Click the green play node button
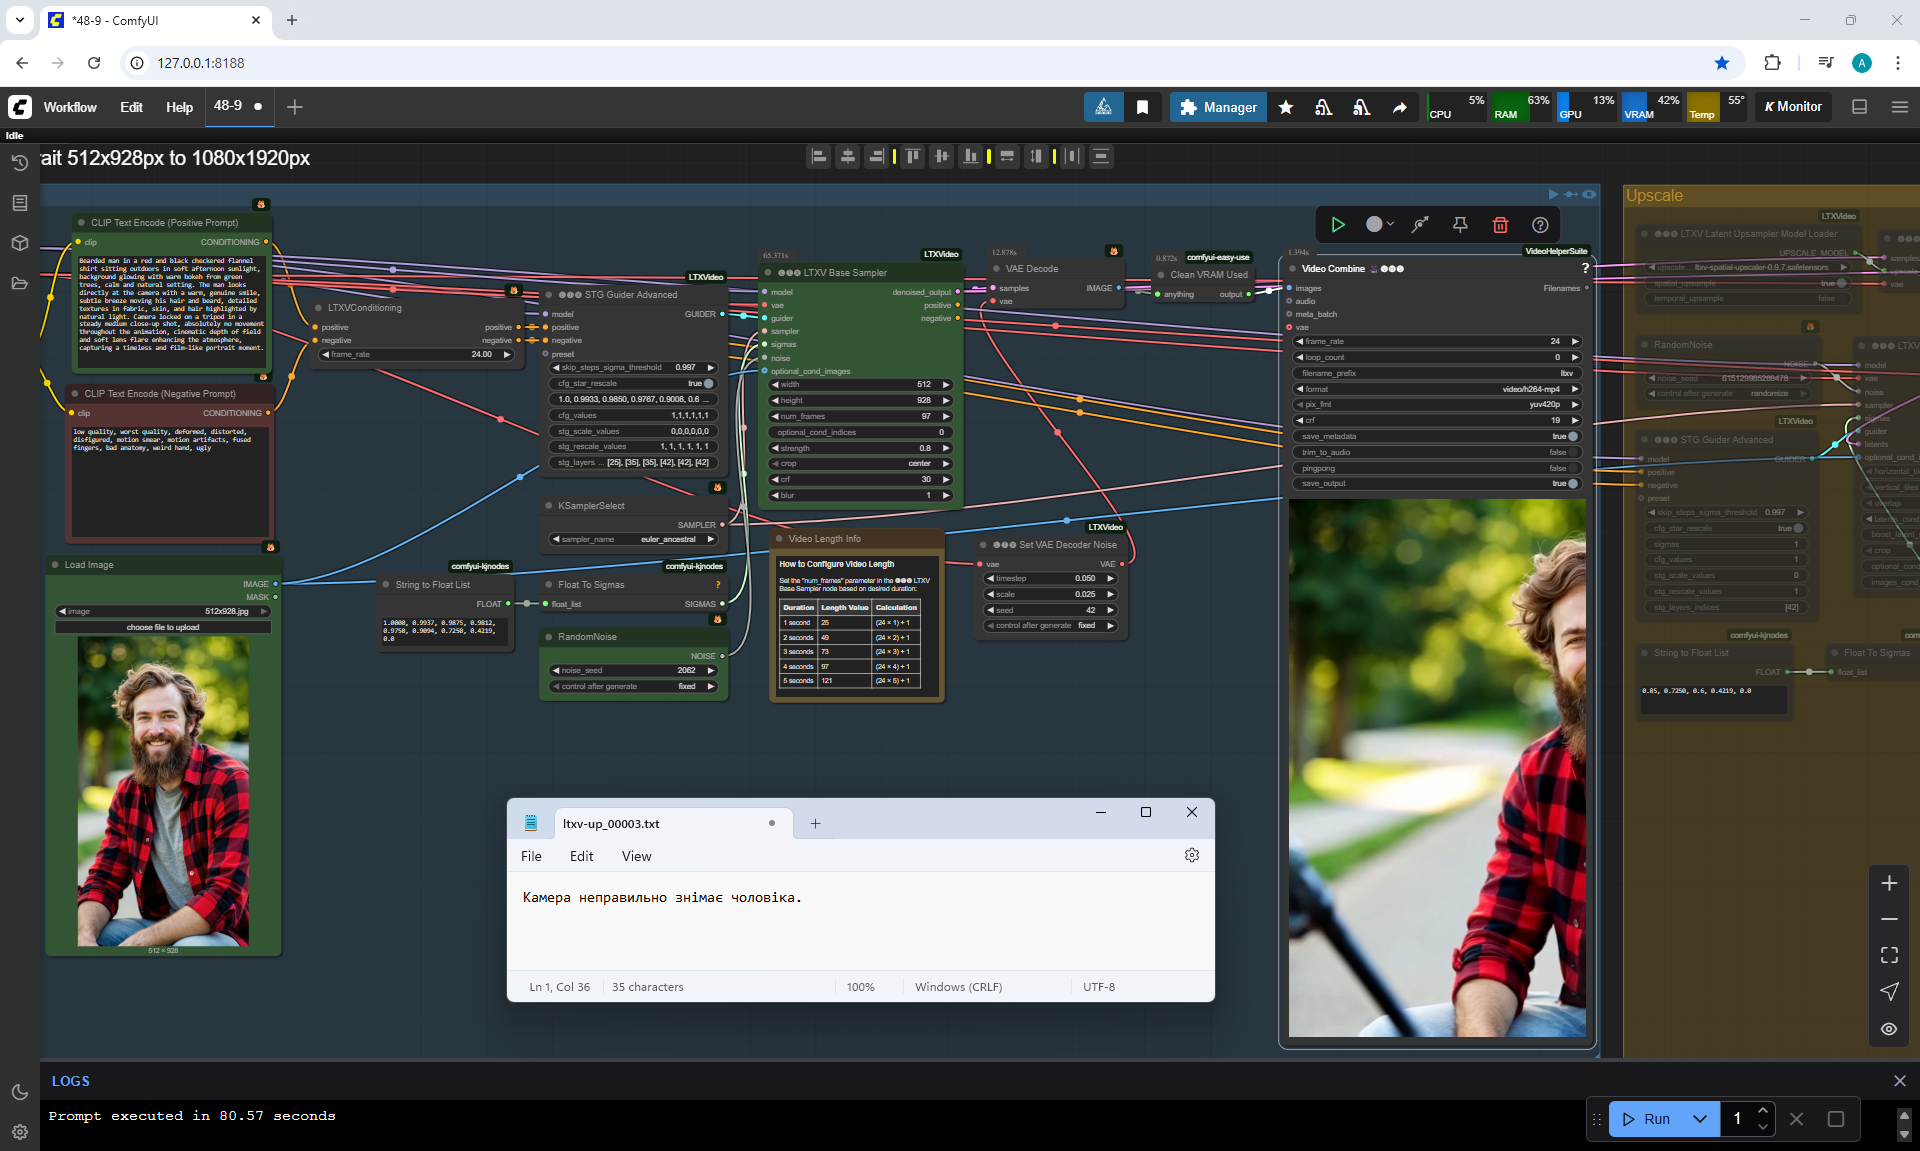The height and width of the screenshot is (1151, 1920). point(1337,225)
